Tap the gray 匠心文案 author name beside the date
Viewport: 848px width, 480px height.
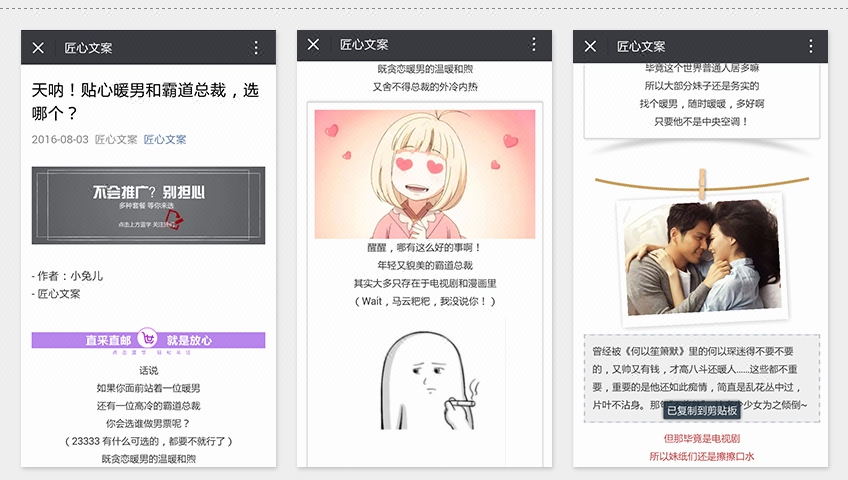click(116, 140)
